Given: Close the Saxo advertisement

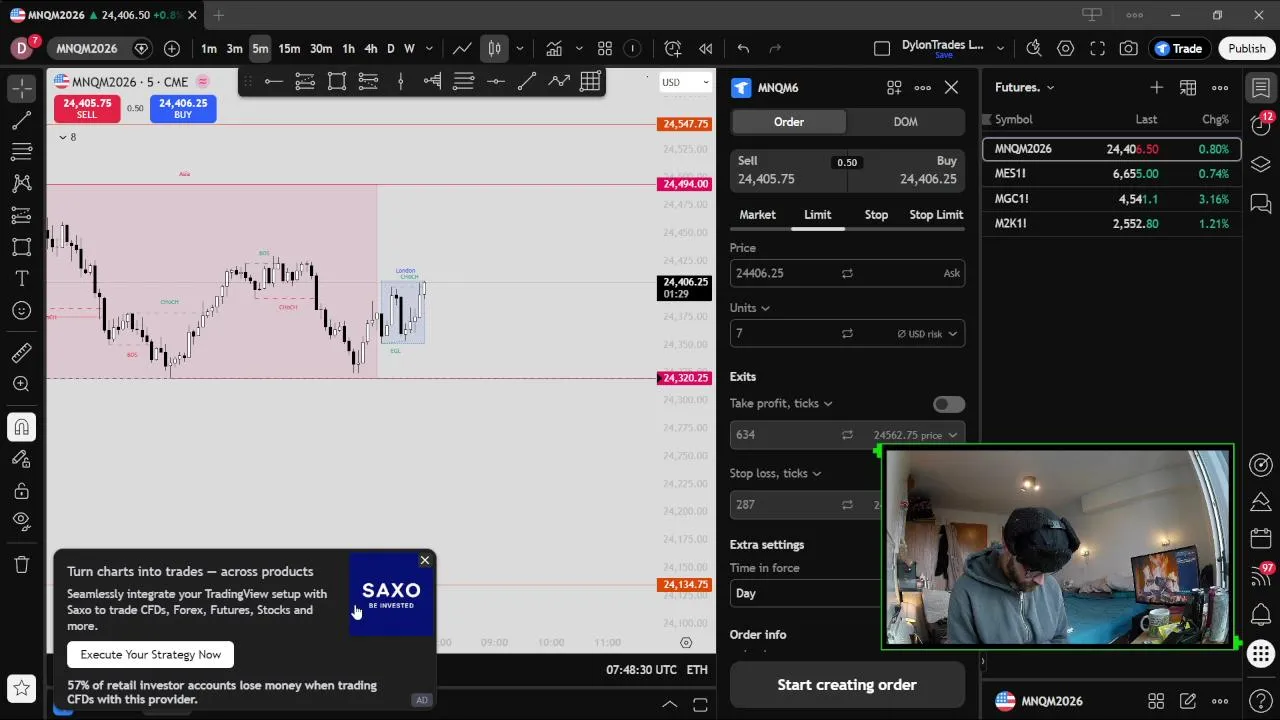Looking at the screenshot, I should [x=425, y=560].
